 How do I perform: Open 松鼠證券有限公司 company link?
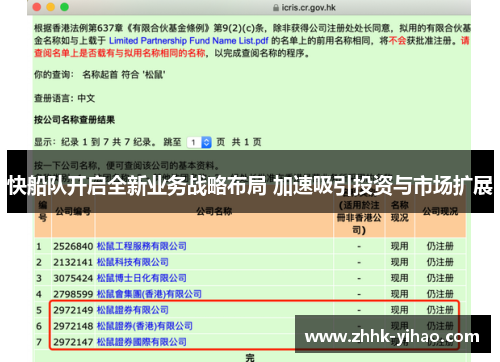coord(132,310)
